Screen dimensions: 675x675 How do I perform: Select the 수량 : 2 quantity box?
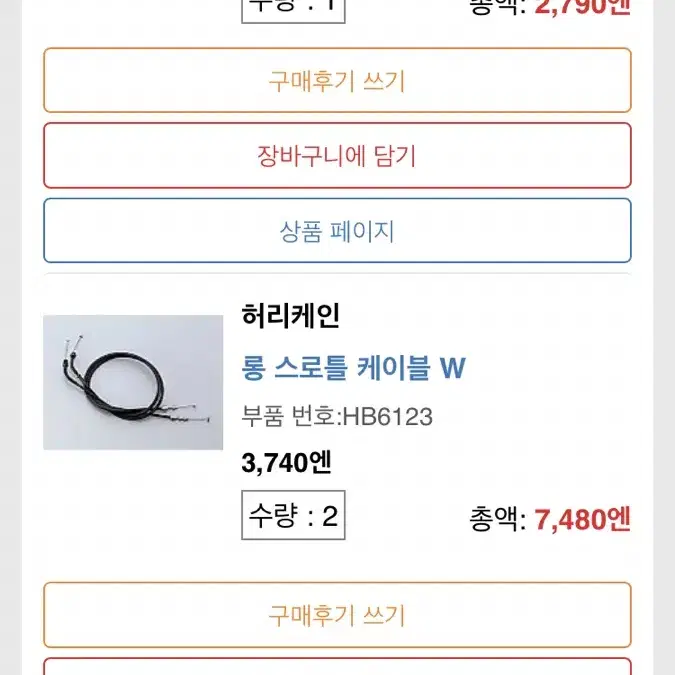[x=293, y=515]
